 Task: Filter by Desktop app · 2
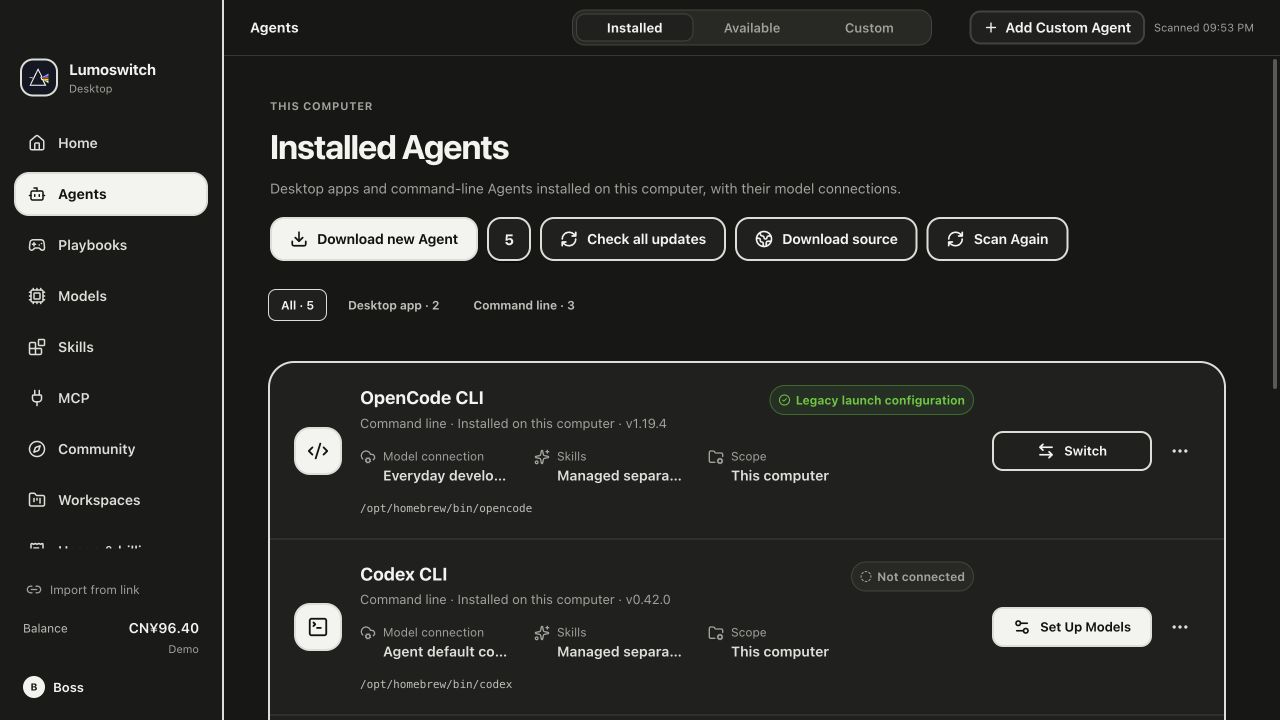click(393, 305)
